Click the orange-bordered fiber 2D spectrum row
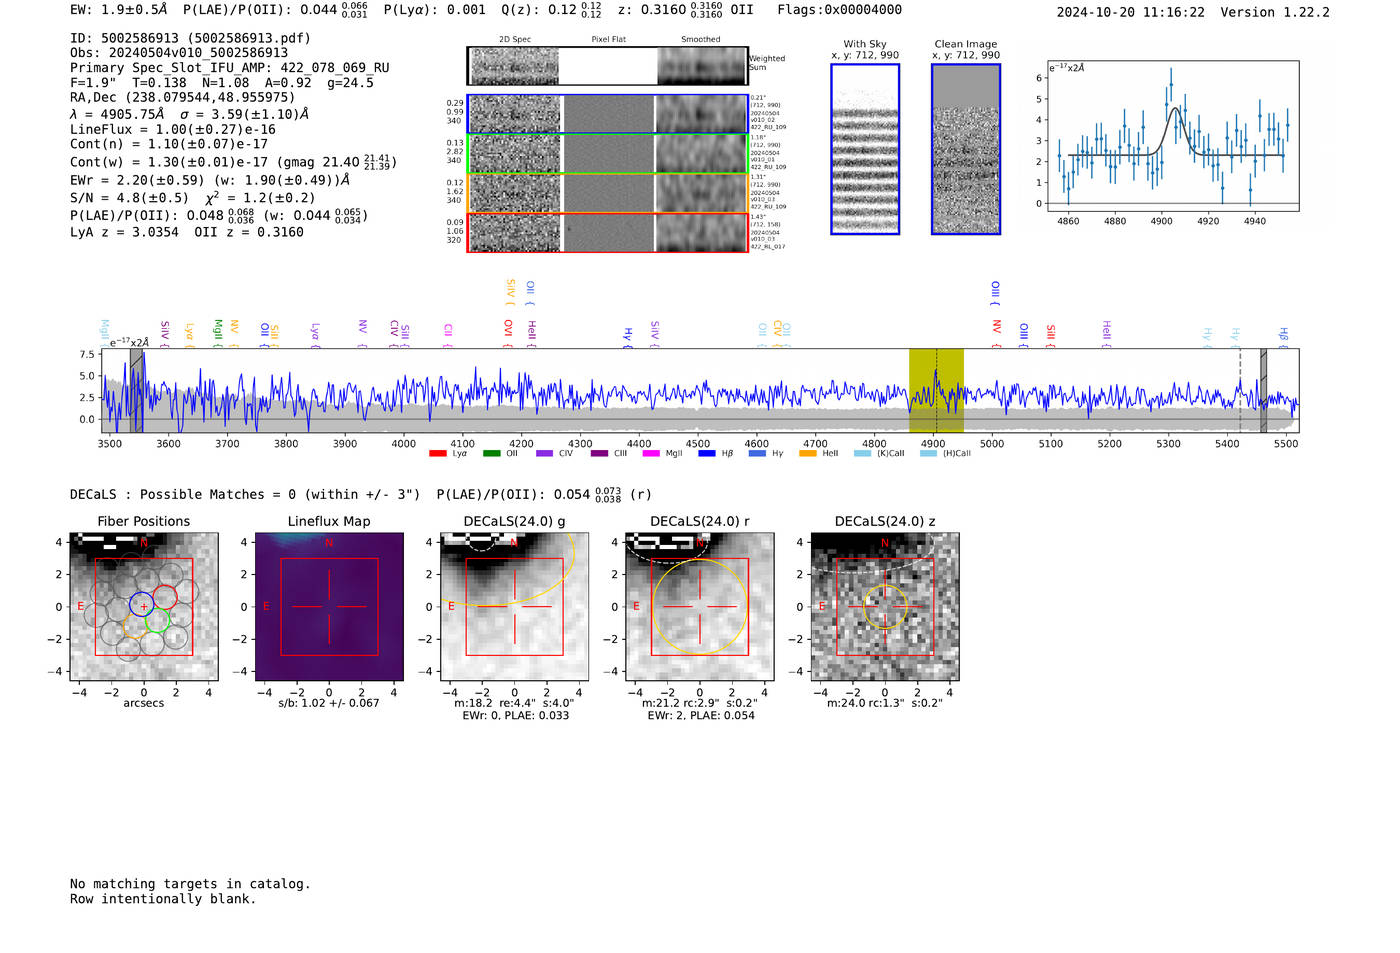The height and width of the screenshot is (953, 1400). (608, 193)
